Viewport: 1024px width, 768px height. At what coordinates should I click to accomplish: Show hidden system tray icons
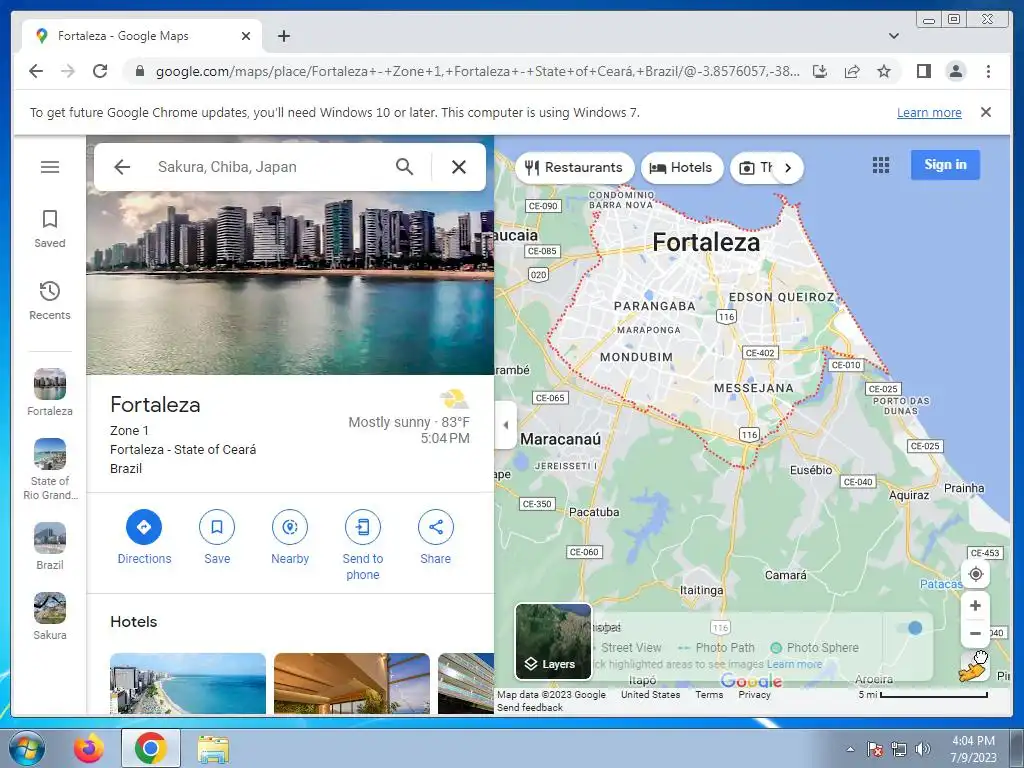click(850, 749)
